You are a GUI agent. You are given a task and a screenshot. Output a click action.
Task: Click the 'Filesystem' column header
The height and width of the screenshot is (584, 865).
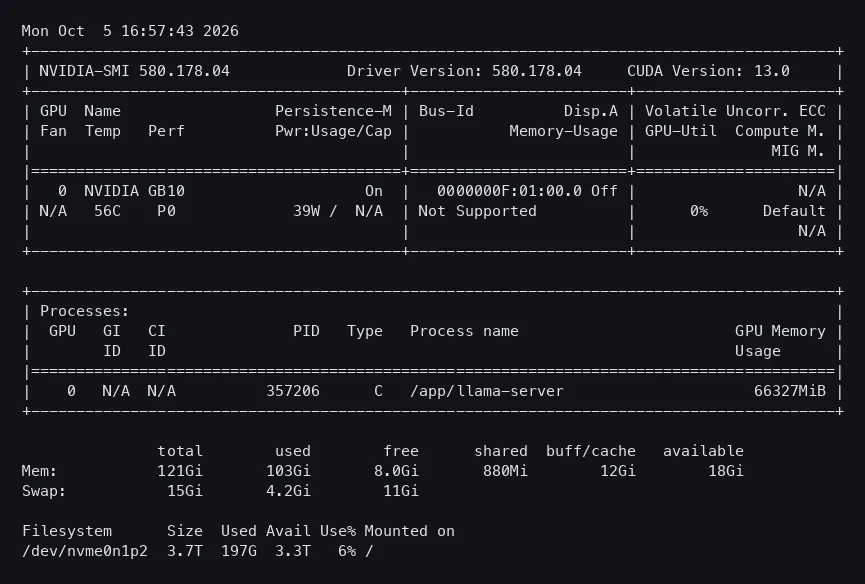click(67, 531)
